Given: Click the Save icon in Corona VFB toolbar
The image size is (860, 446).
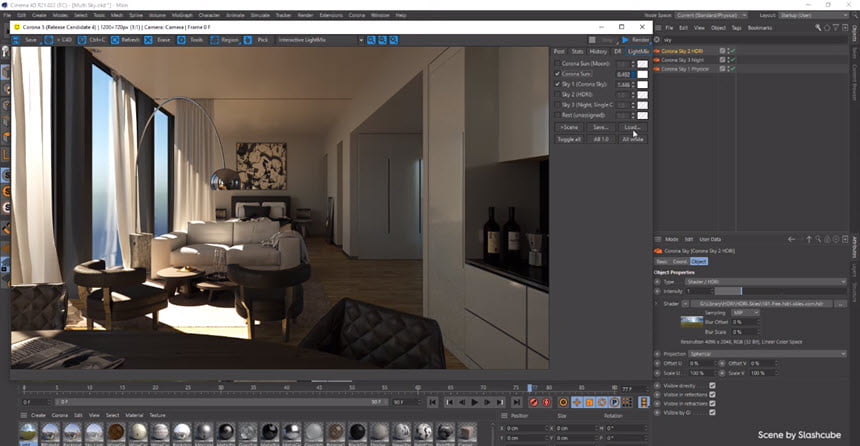Looking at the screenshot, I should (15, 40).
